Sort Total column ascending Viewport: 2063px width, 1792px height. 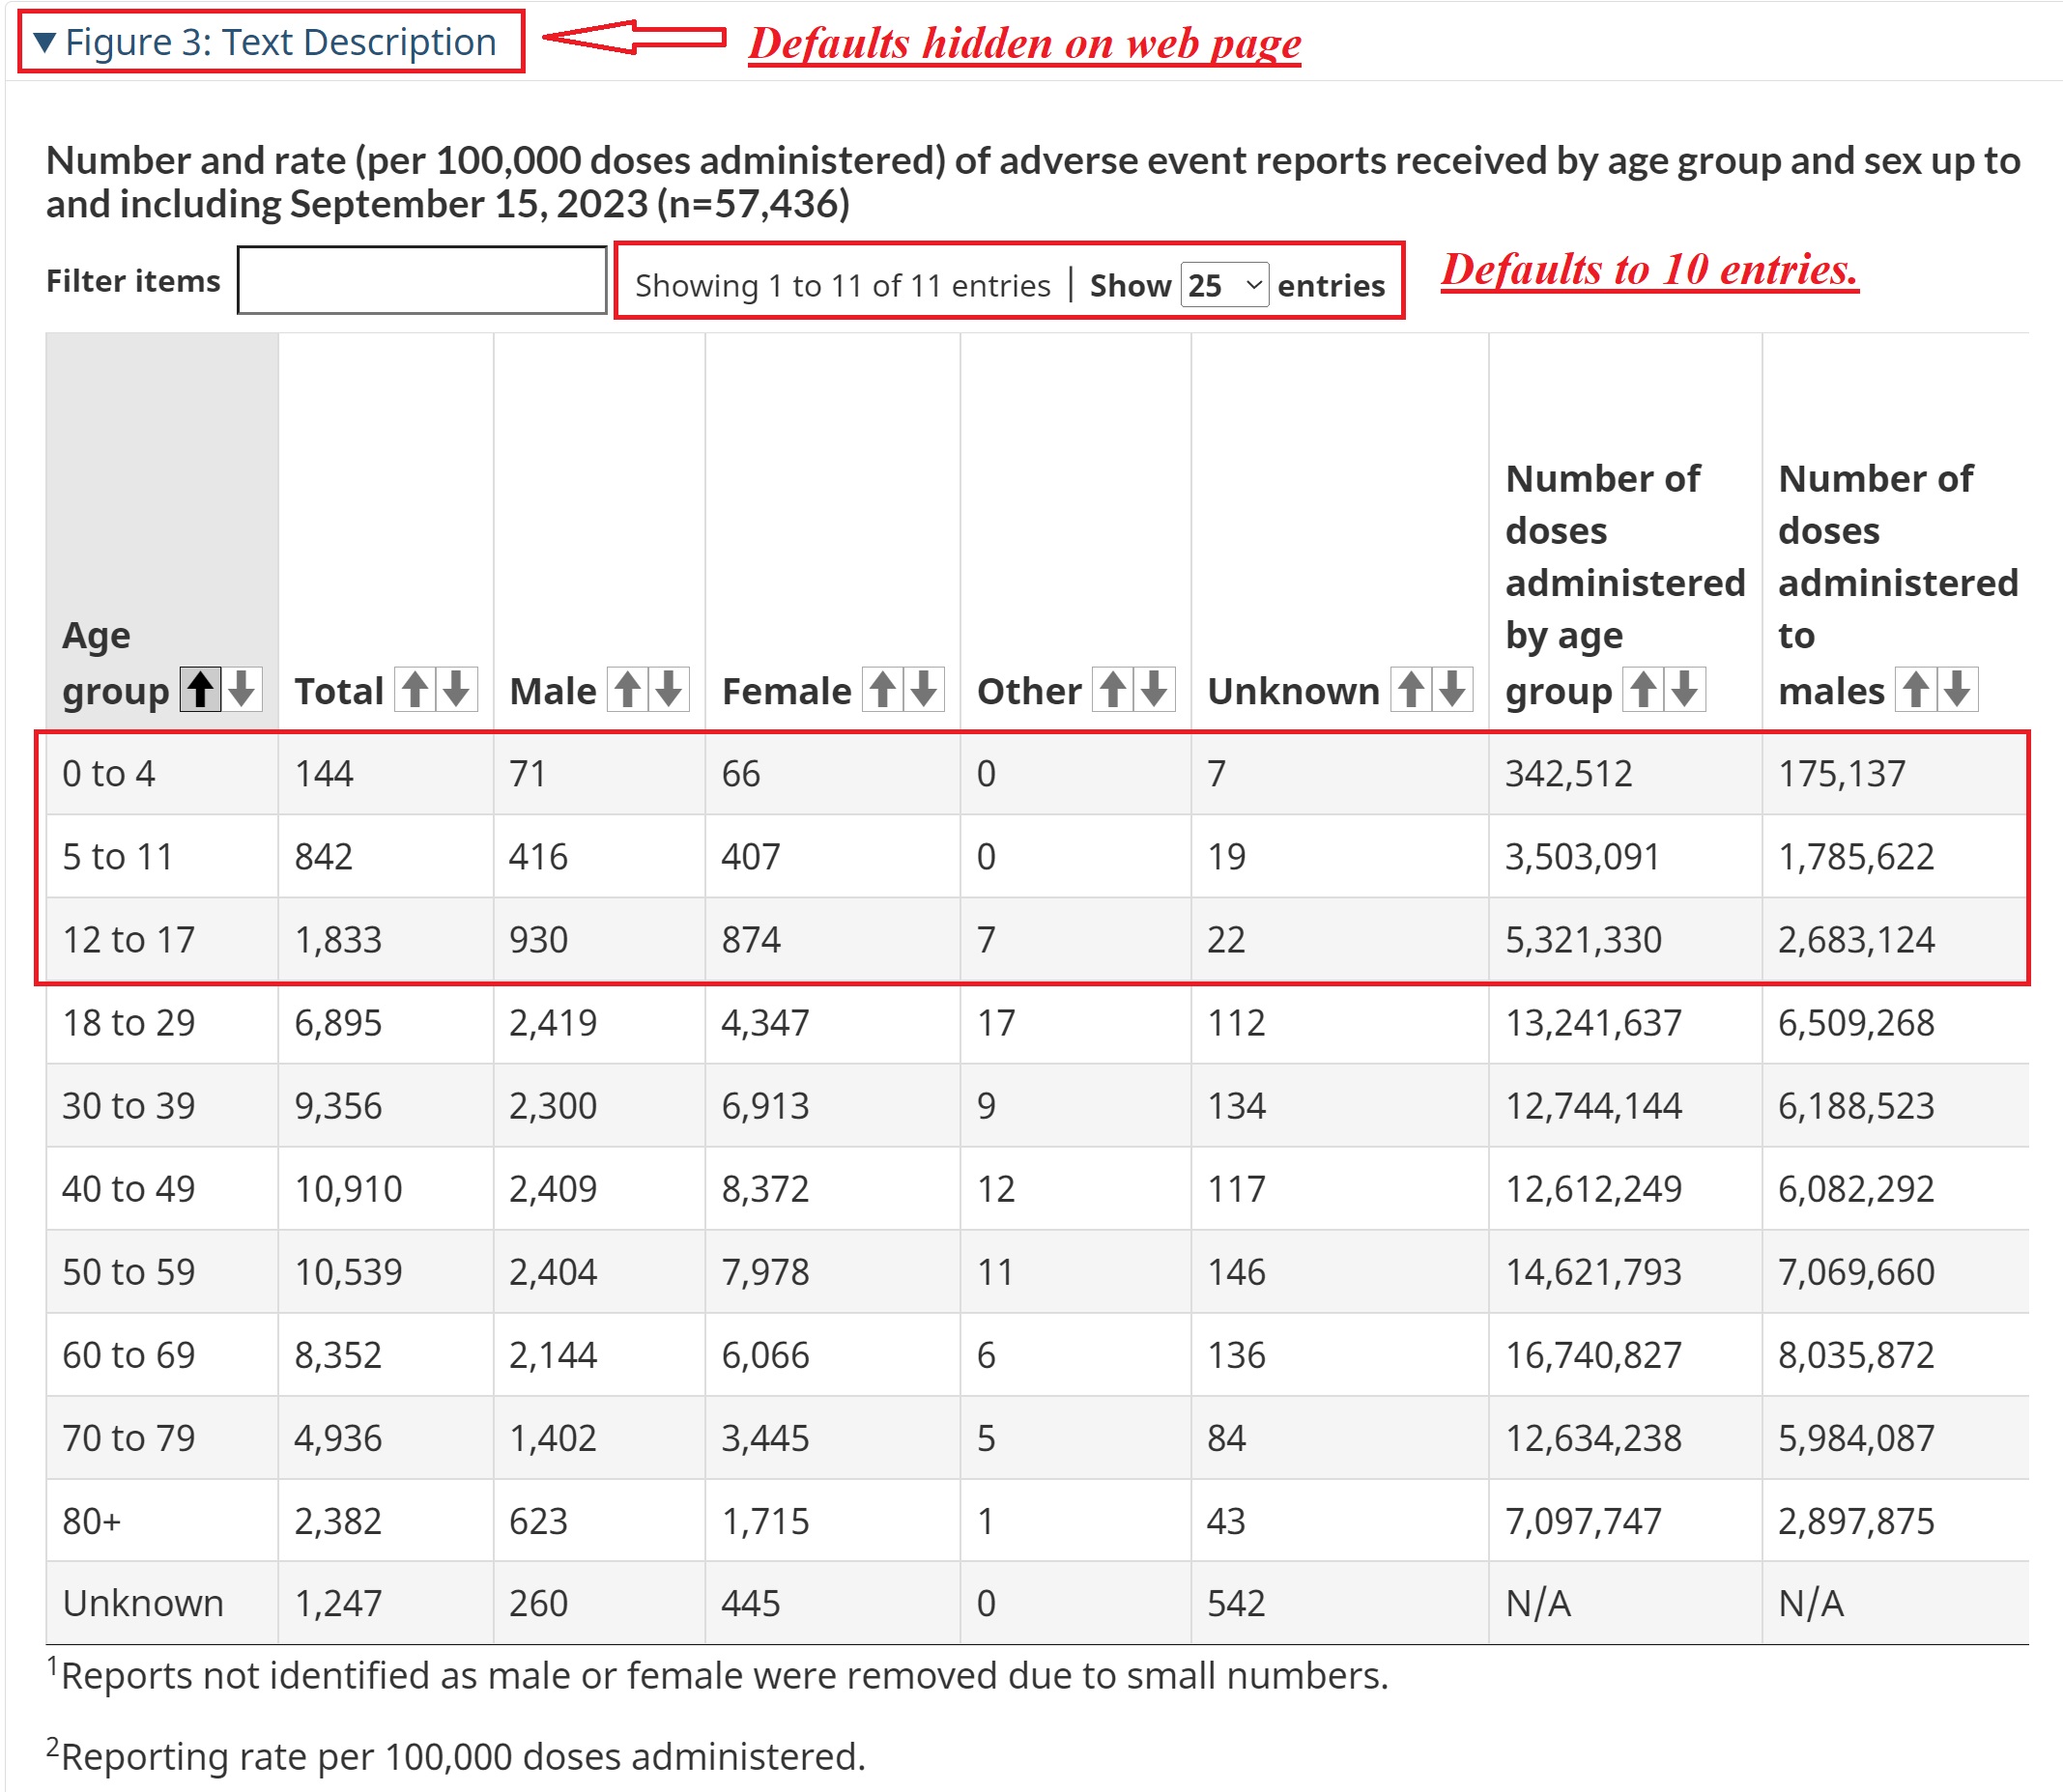tap(415, 689)
